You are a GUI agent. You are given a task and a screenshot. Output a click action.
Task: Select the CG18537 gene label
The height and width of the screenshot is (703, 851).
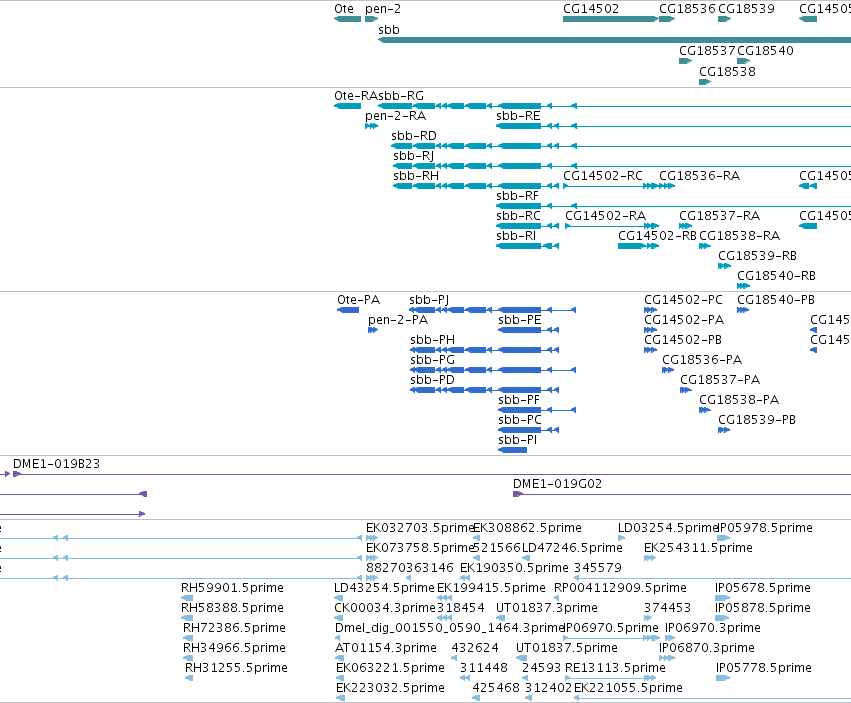[x=707, y=50]
